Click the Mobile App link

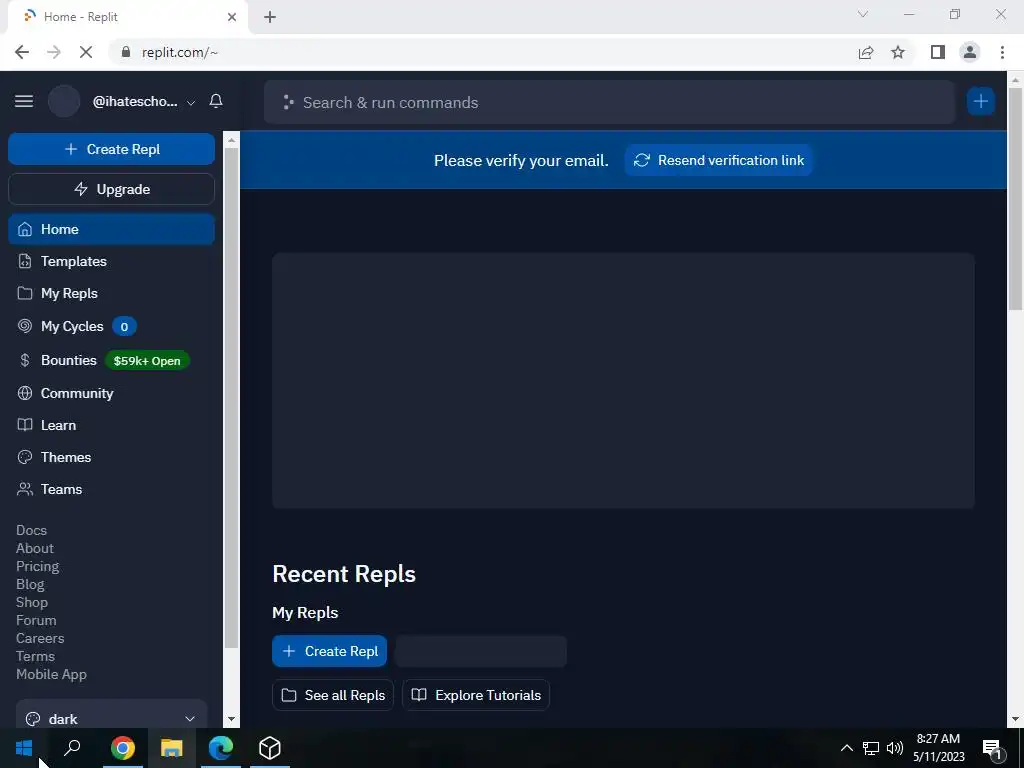[51, 674]
